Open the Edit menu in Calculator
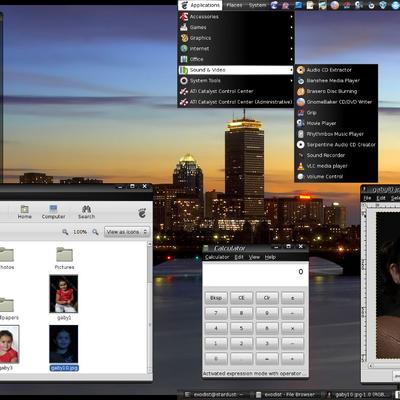 (239, 257)
